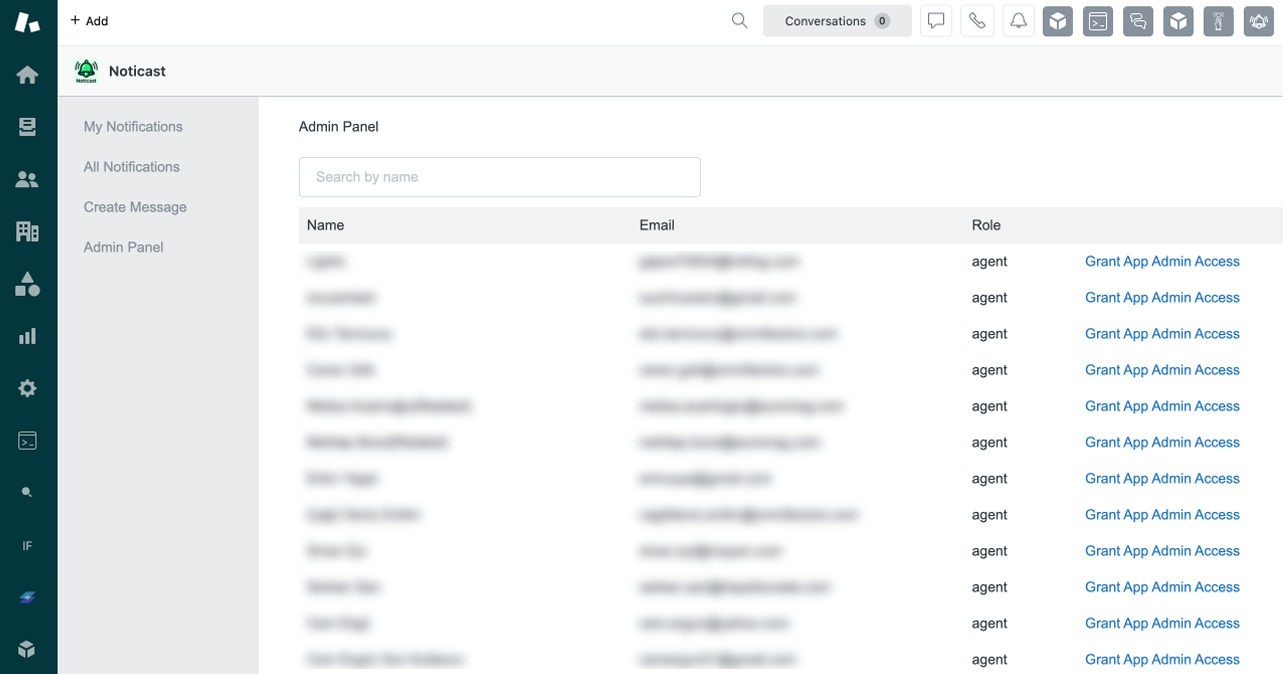The height and width of the screenshot is (674, 1283).
Task: Expand the Conversations dropdown in the header
Action: (x=837, y=20)
